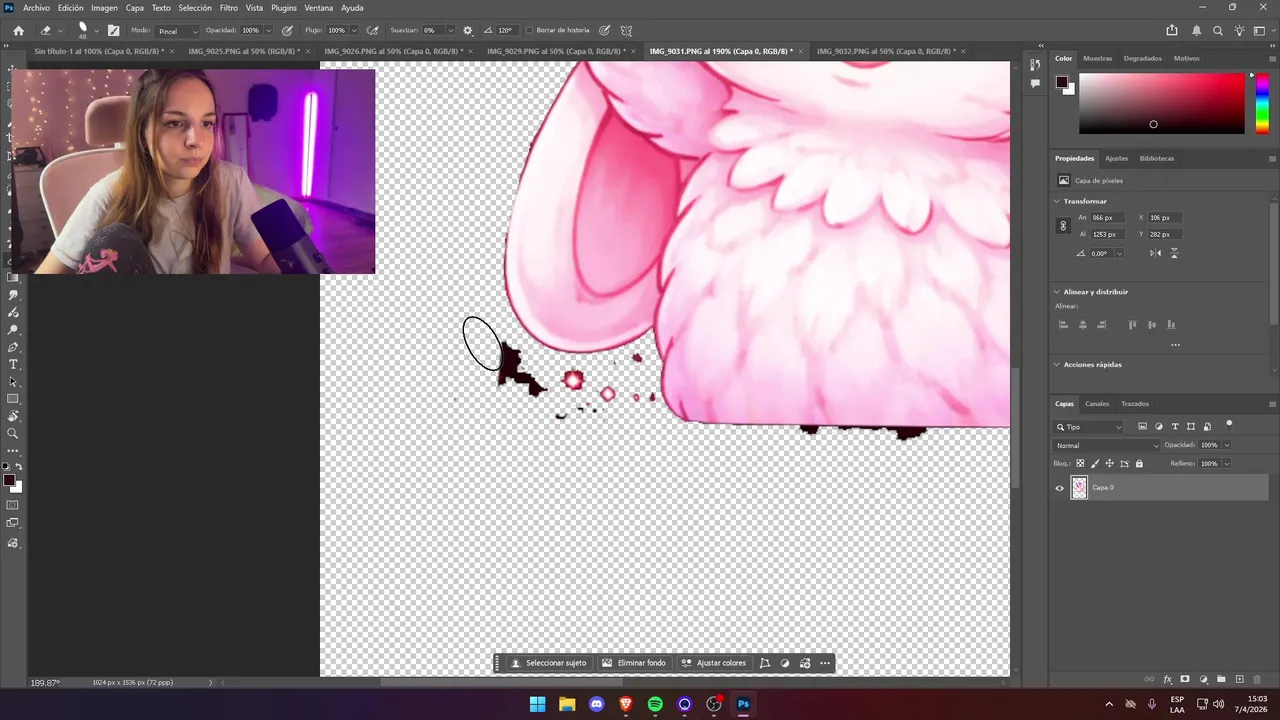Open the Flujo percentage dropdown
Screen dimensions: 1280x720
[354, 30]
